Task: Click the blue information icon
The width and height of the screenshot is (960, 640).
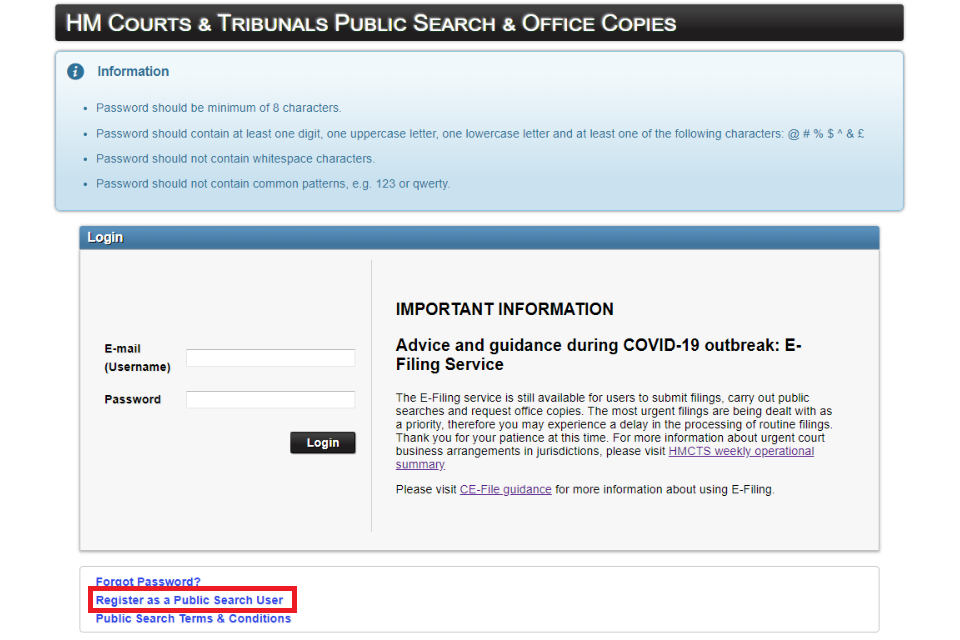Action: pyautogui.click(x=75, y=72)
